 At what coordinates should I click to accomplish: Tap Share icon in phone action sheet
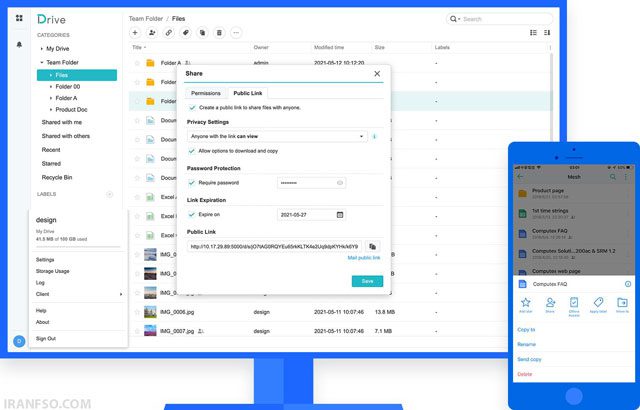tap(550, 303)
